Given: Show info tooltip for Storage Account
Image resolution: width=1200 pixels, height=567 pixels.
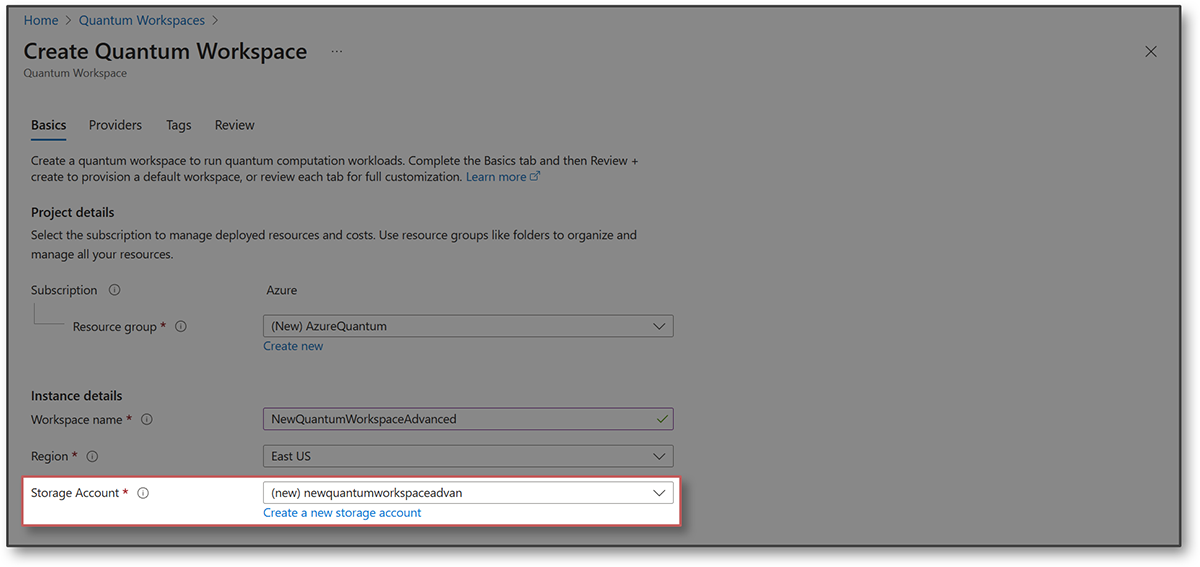Looking at the screenshot, I should click(143, 493).
